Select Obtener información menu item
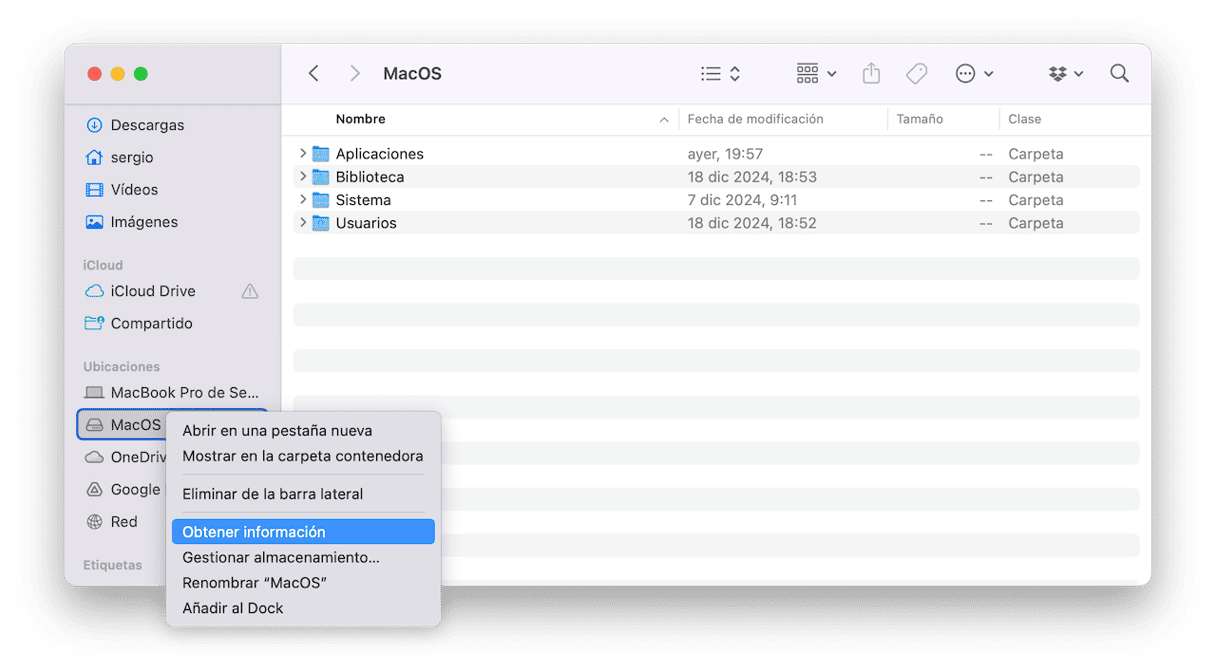Image resolution: width=1216 pixels, height=671 pixels. pyautogui.click(x=303, y=532)
